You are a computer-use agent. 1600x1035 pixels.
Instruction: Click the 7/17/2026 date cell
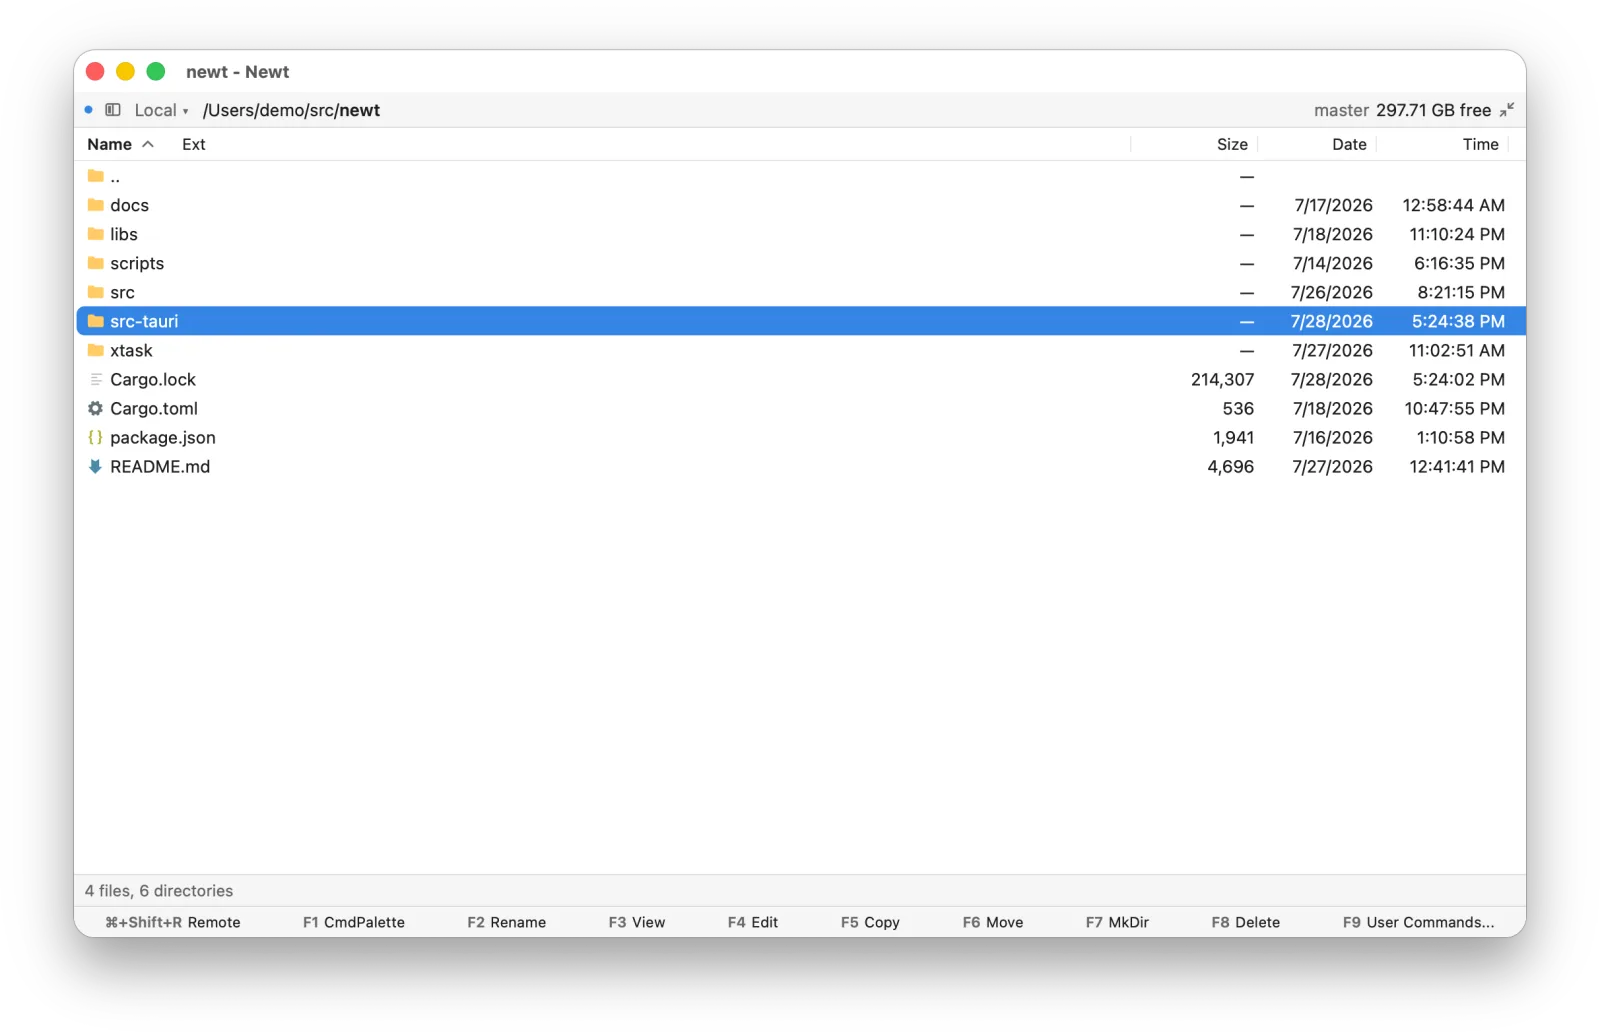tap(1333, 205)
